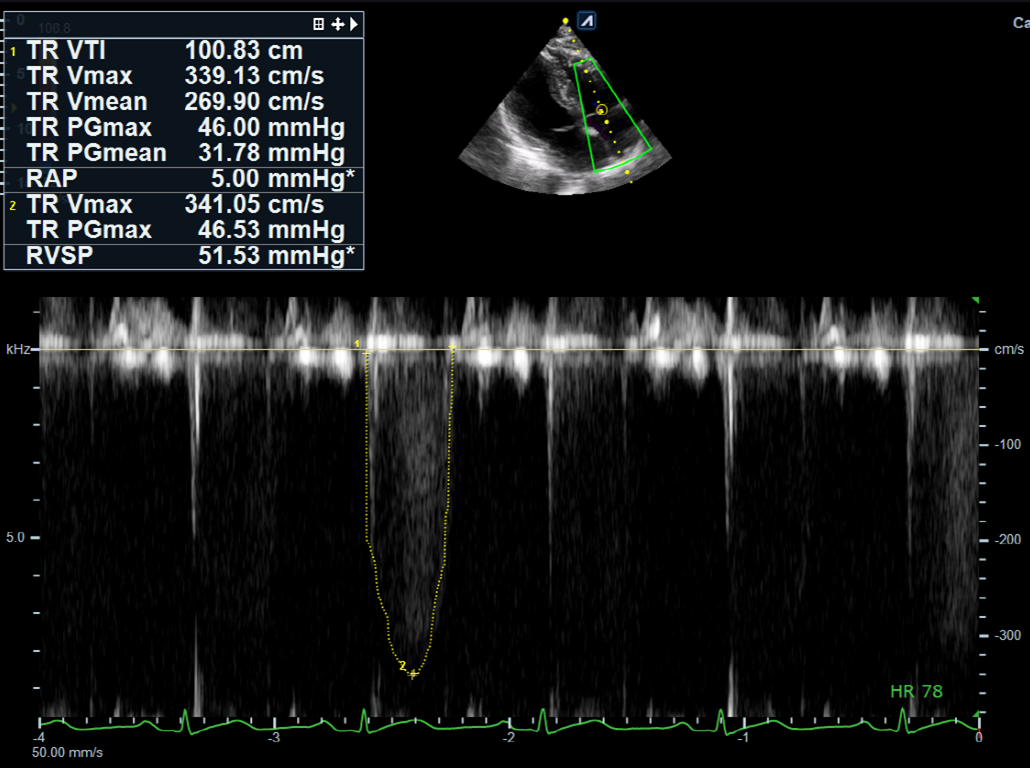1030x768 pixels.
Task: Select the TR PGmean 31.78 mmHg row
Action: [184, 153]
